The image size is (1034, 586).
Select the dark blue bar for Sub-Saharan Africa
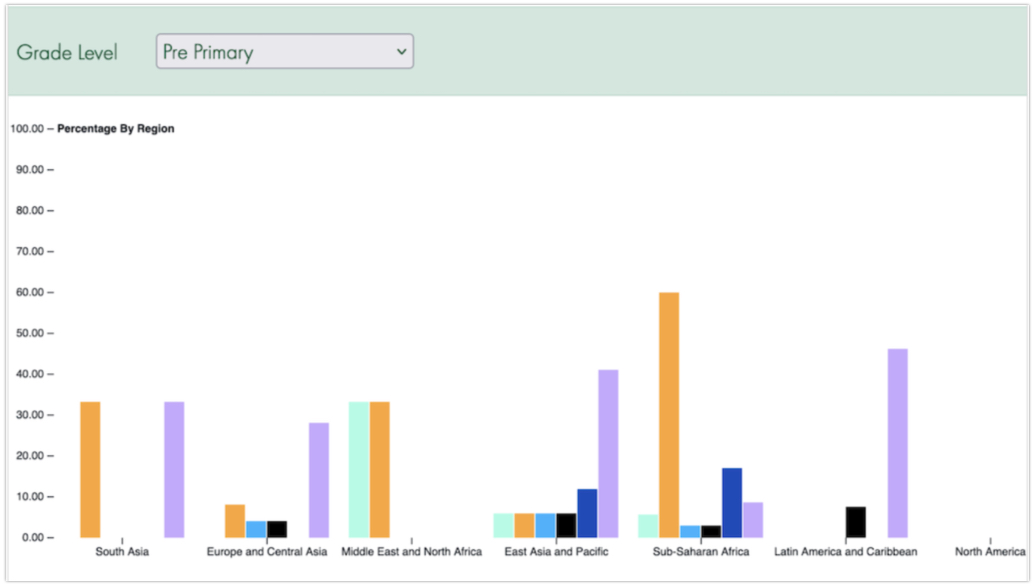733,503
